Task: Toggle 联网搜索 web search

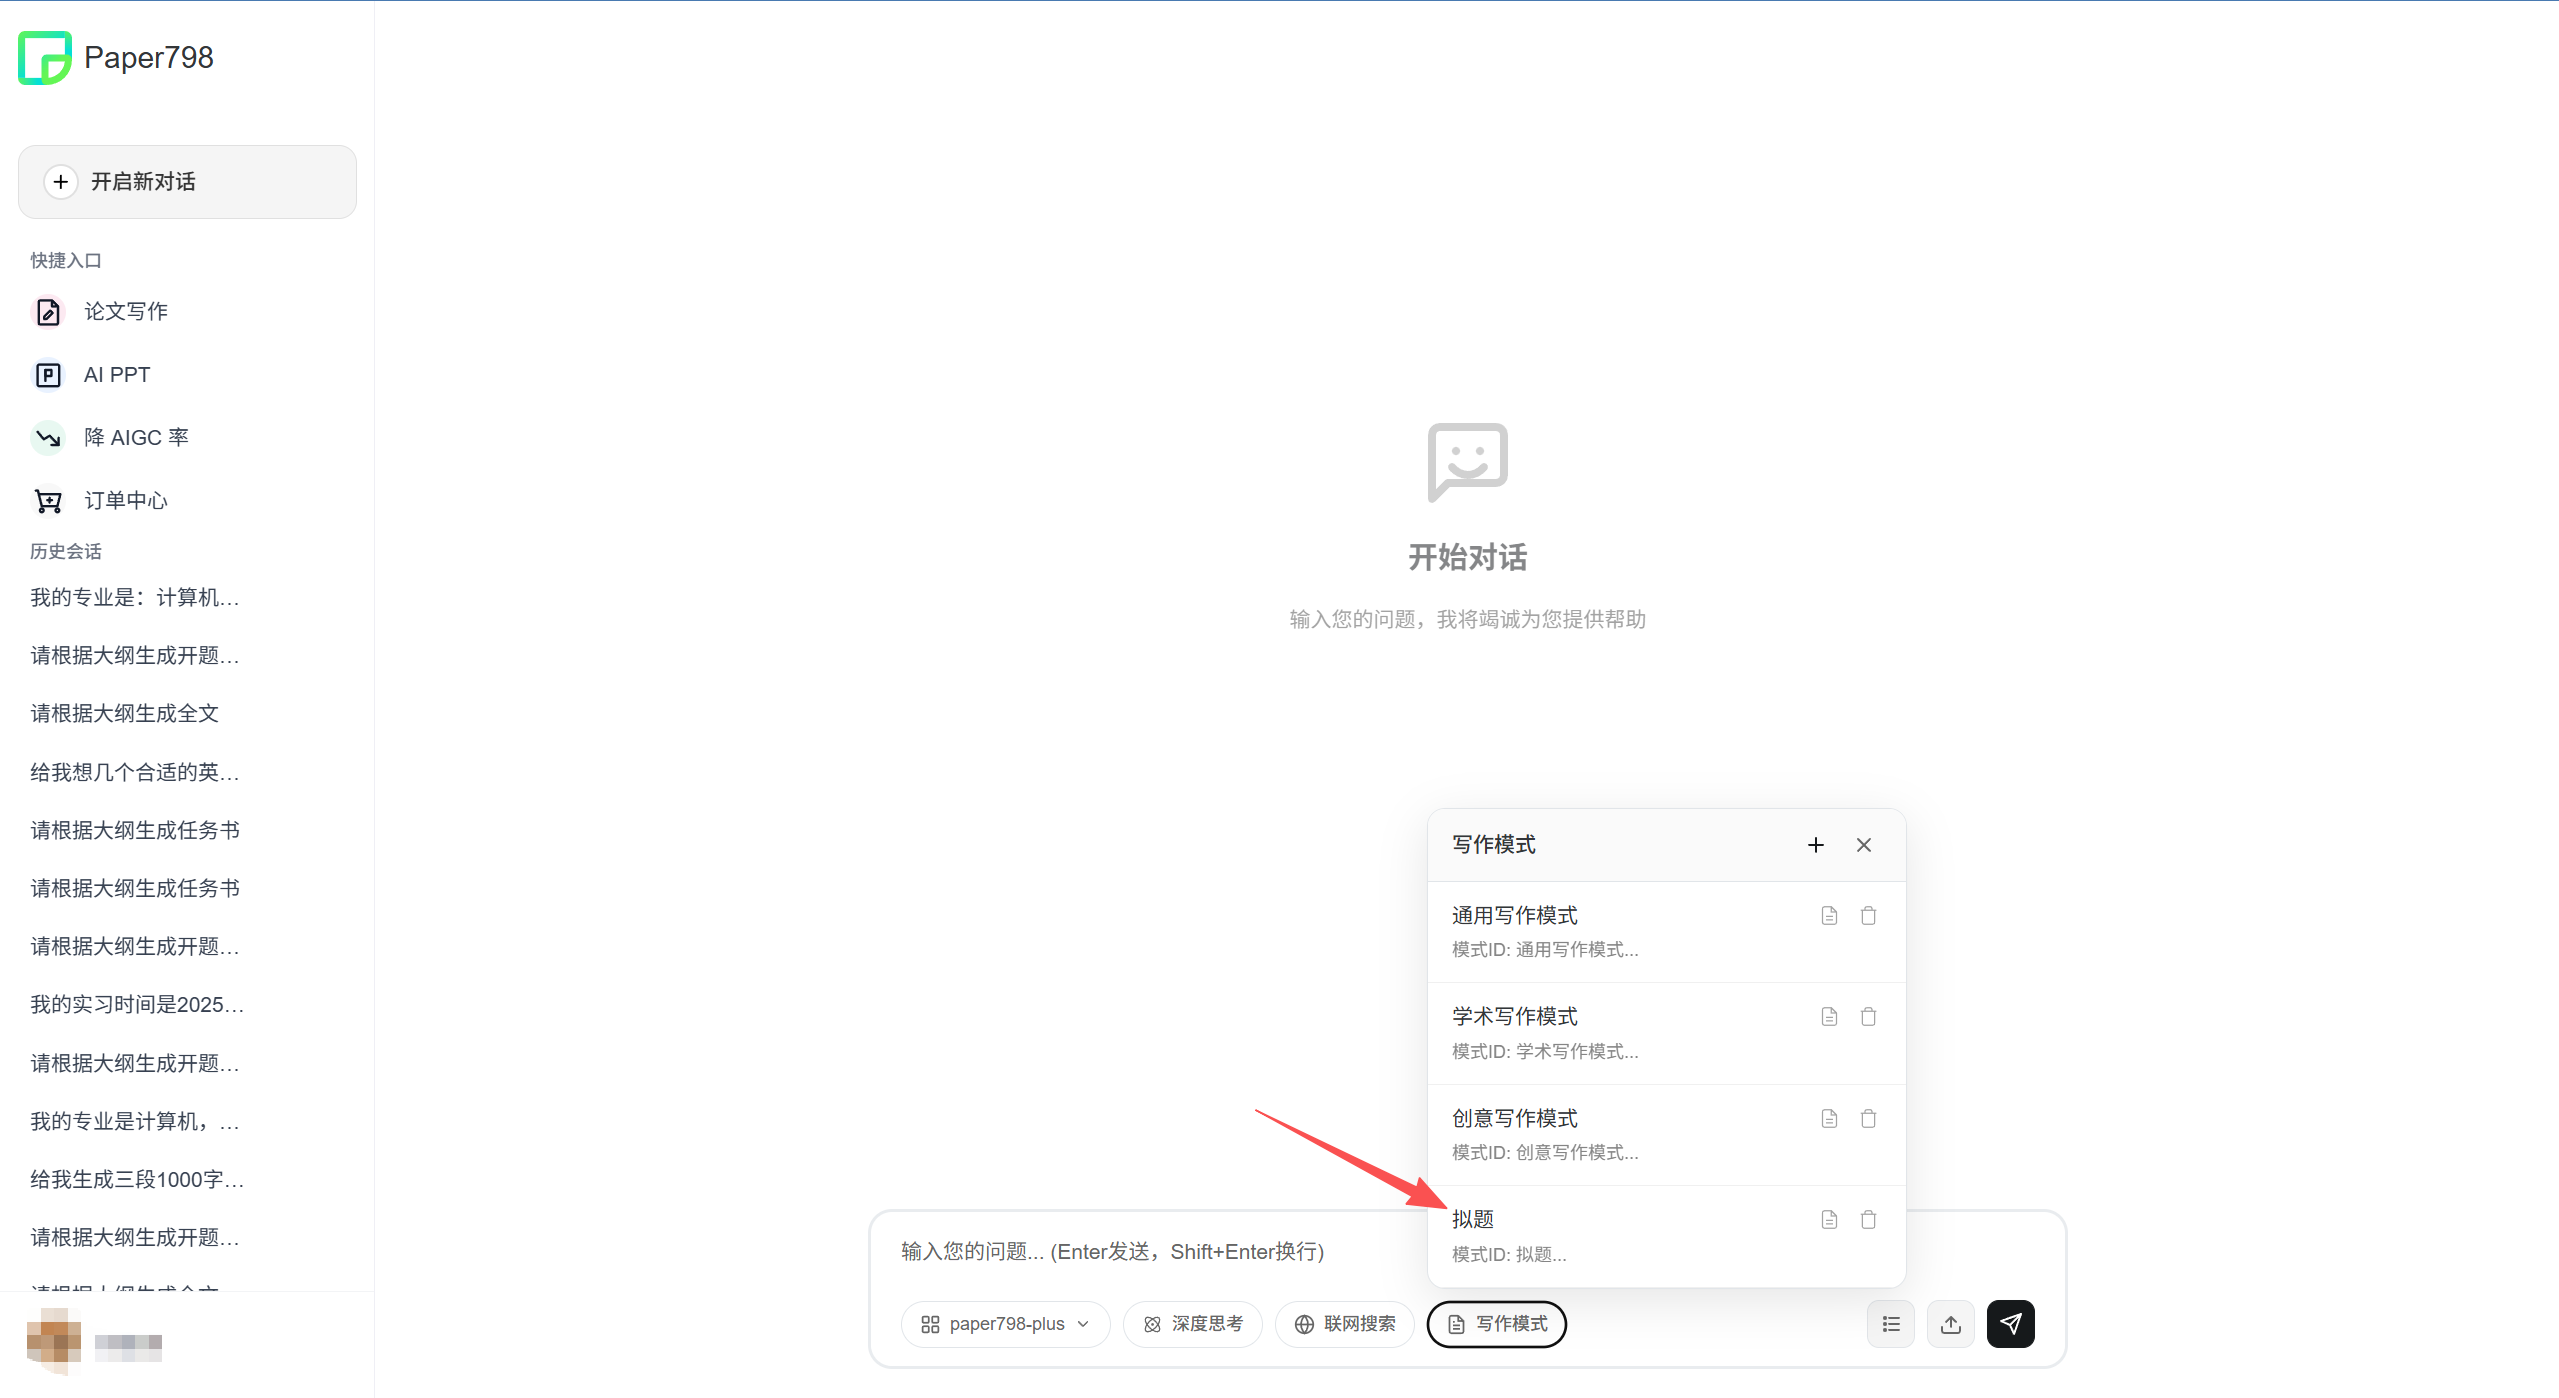Action: click(1345, 1324)
